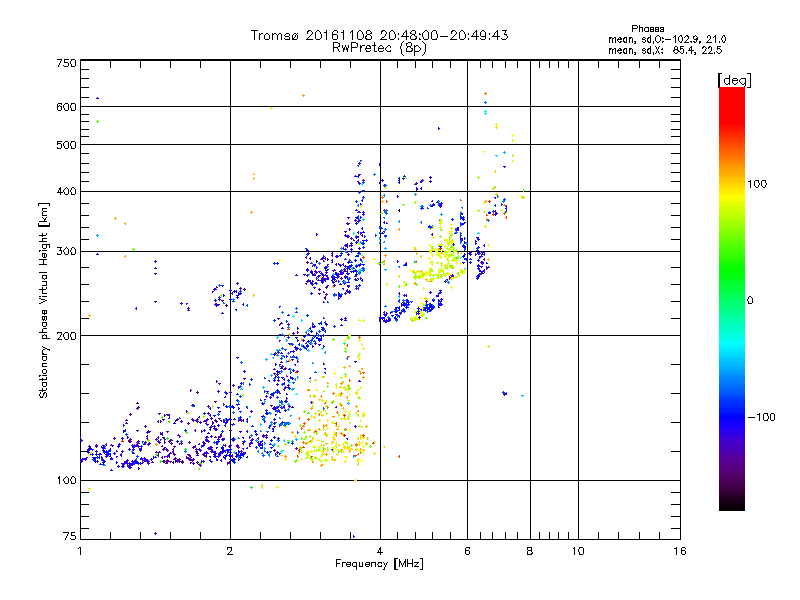Screen dimensions: 800x600
Task: Click the 16 tick on frequency axis
Action: pyautogui.click(x=678, y=552)
